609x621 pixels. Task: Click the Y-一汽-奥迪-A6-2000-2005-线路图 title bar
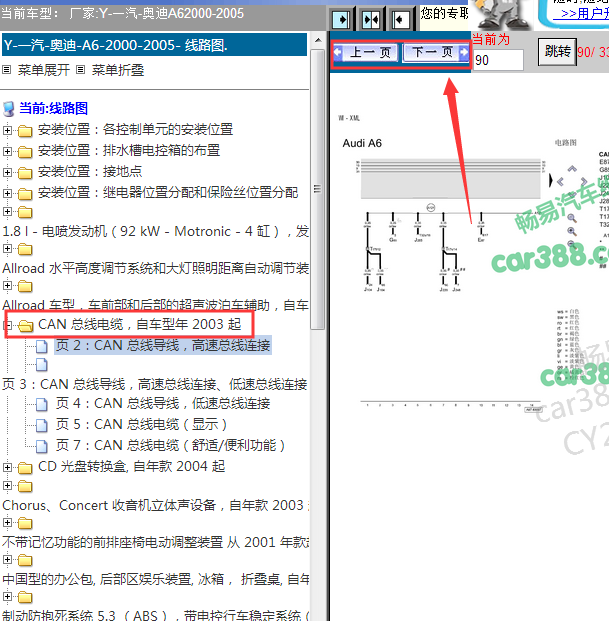point(154,45)
